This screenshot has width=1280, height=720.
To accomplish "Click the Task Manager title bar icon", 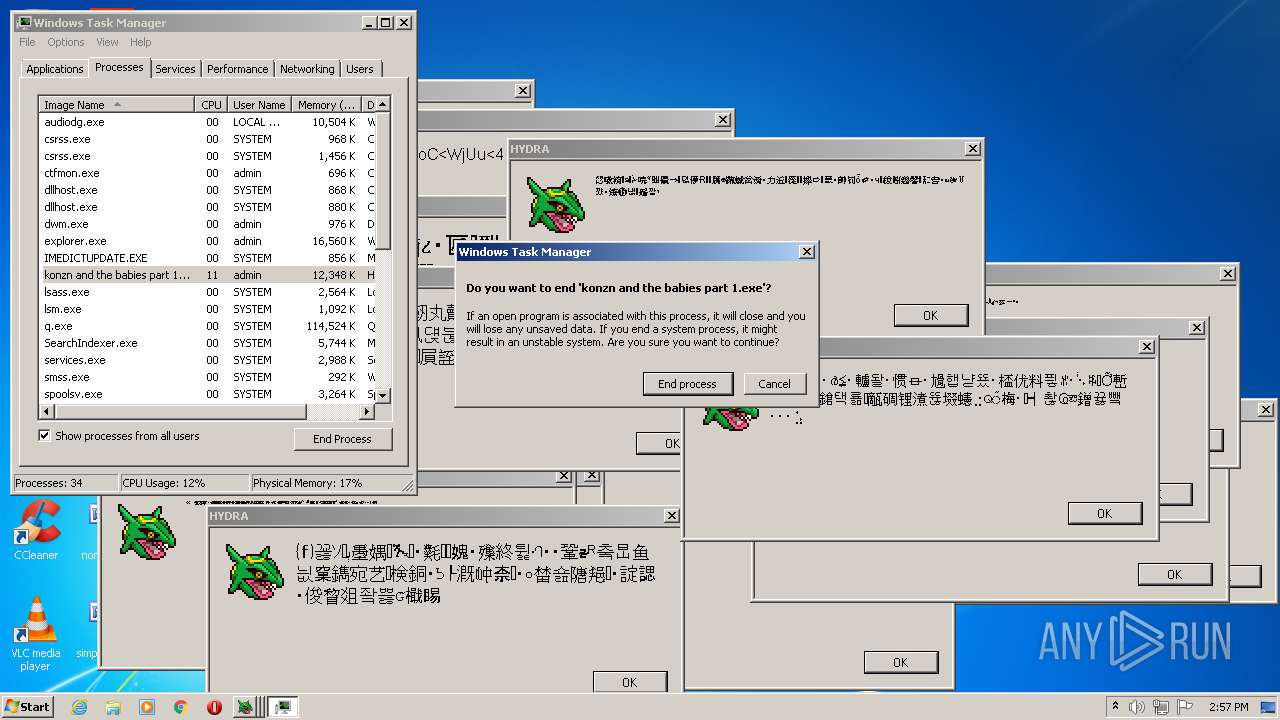I will click(24, 22).
